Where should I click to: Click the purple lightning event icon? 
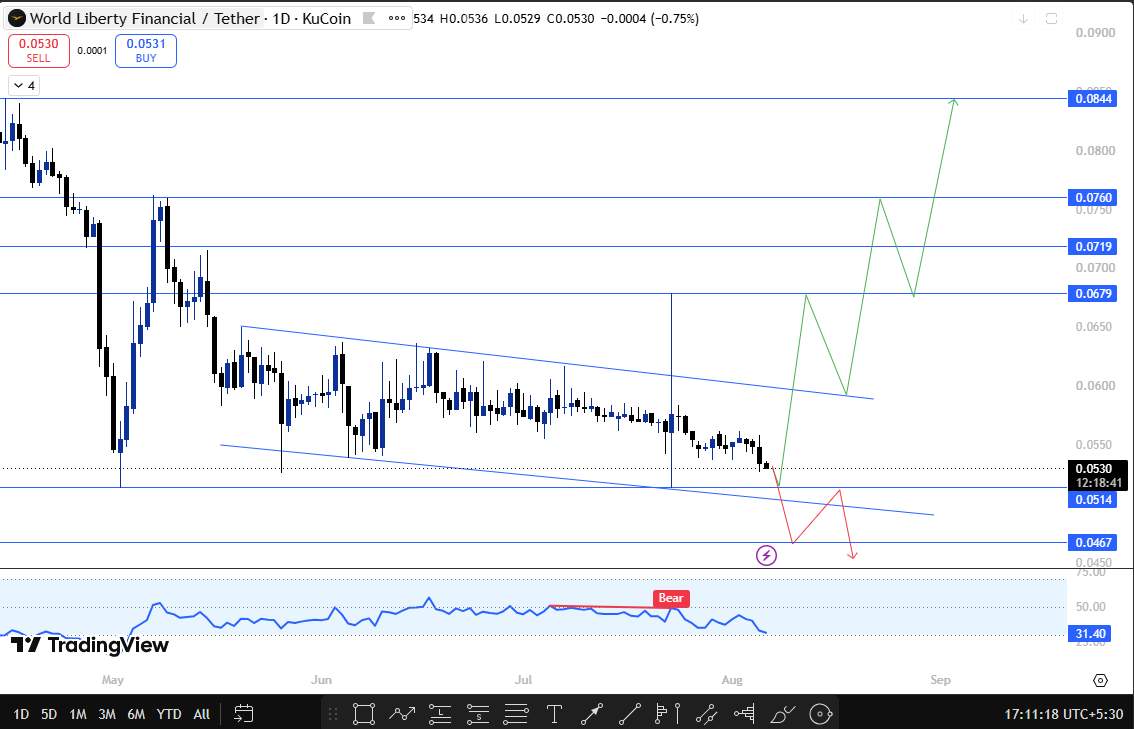767,555
